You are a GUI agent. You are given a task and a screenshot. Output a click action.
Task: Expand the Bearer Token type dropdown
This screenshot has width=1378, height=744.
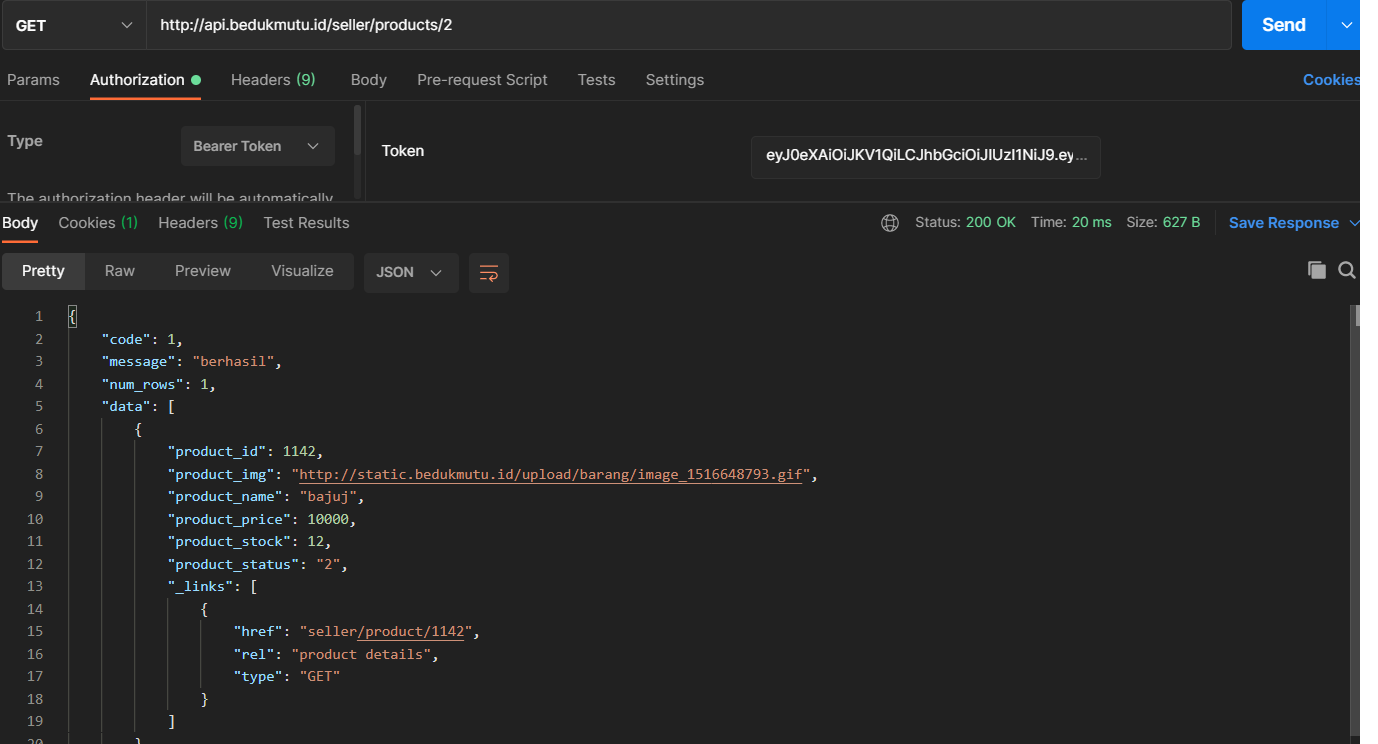(257, 146)
